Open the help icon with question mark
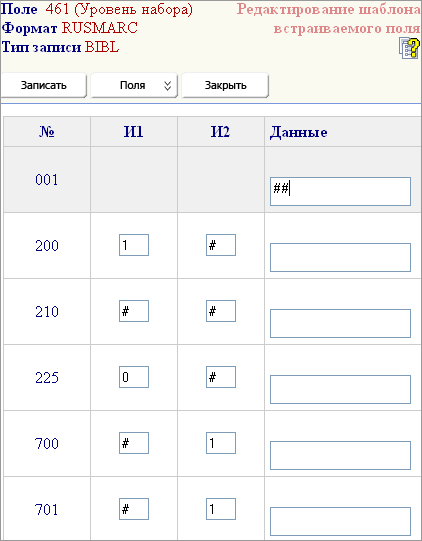This screenshot has height=541, width=422. click(410, 49)
